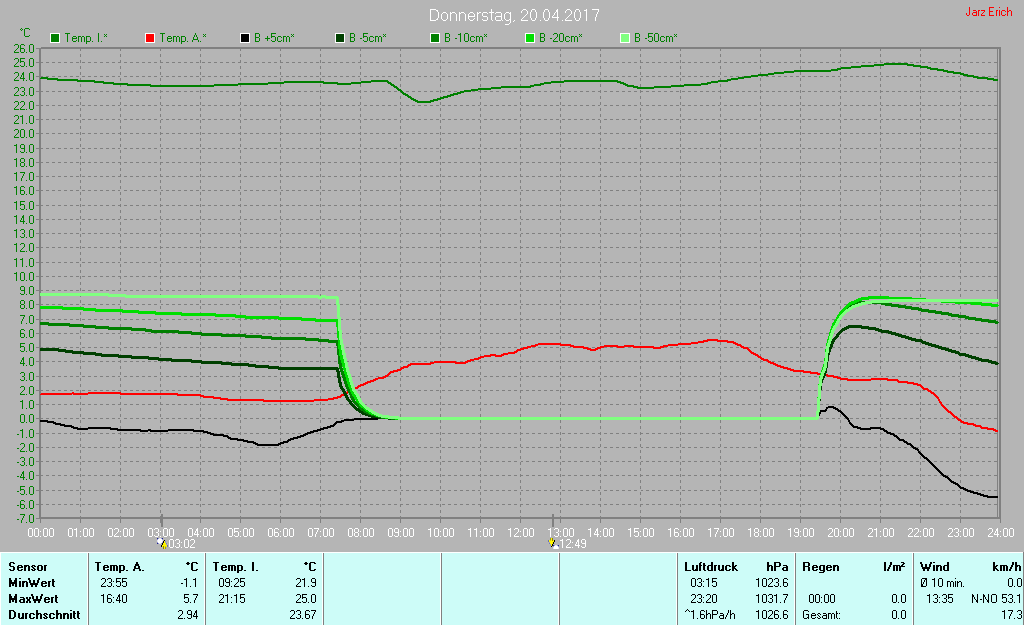Click the Sensor header in the table
The image size is (1024, 625).
[x=27, y=567]
